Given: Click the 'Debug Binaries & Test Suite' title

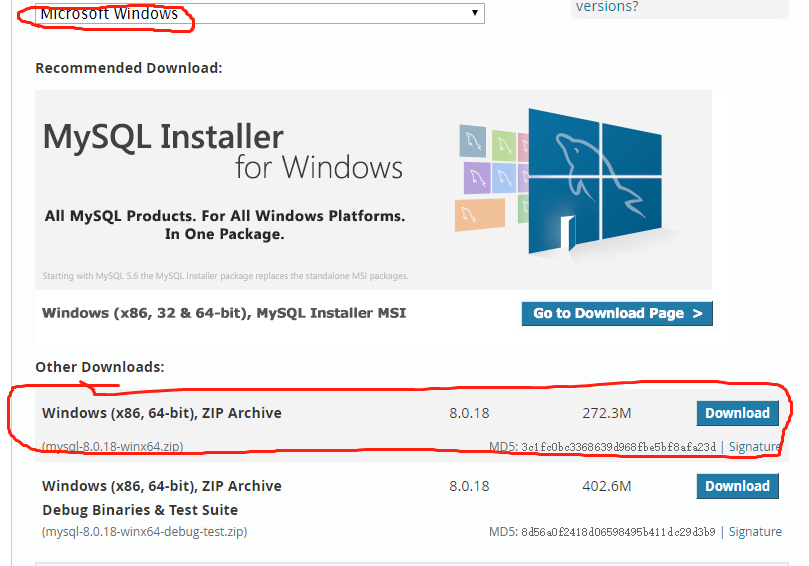Looking at the screenshot, I should click(140, 510).
